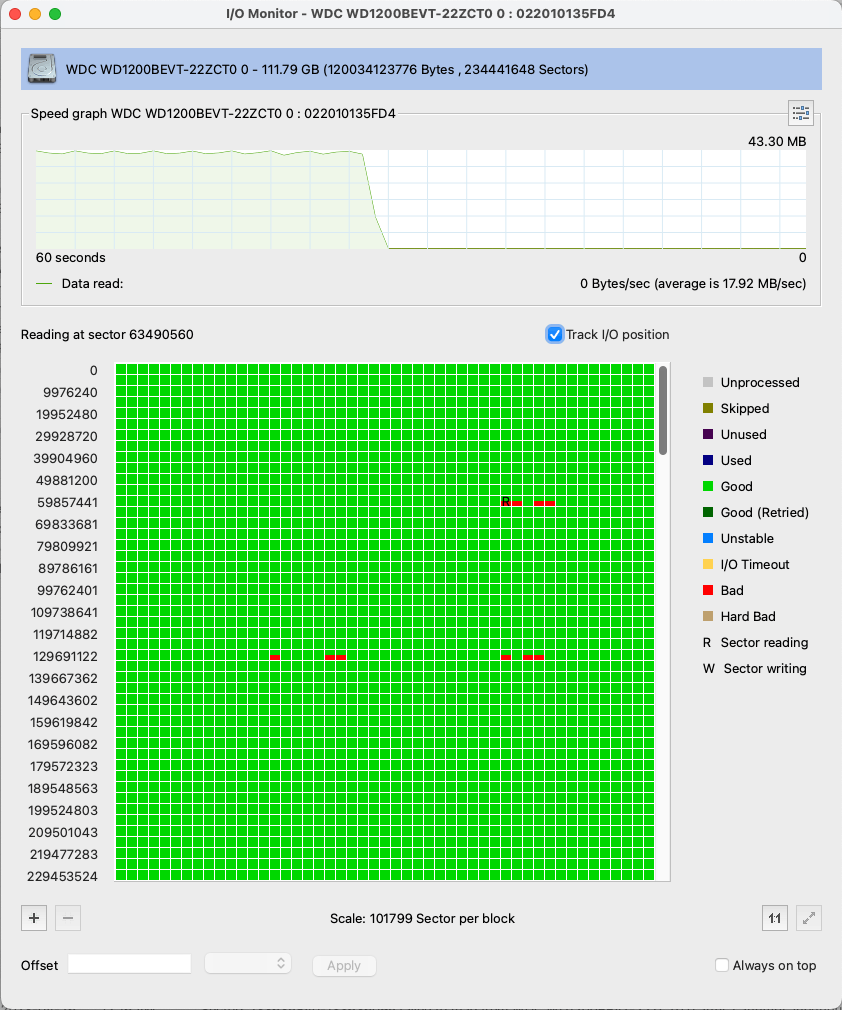Click the hard drive icon in the header

coord(42,68)
